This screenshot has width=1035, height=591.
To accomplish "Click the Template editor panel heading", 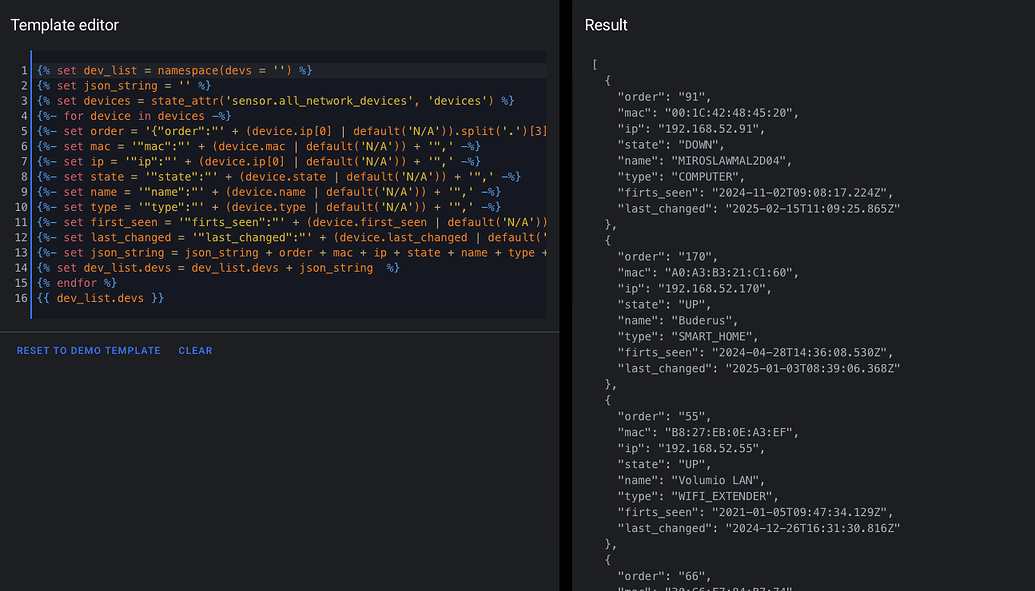I will click(x=64, y=25).
